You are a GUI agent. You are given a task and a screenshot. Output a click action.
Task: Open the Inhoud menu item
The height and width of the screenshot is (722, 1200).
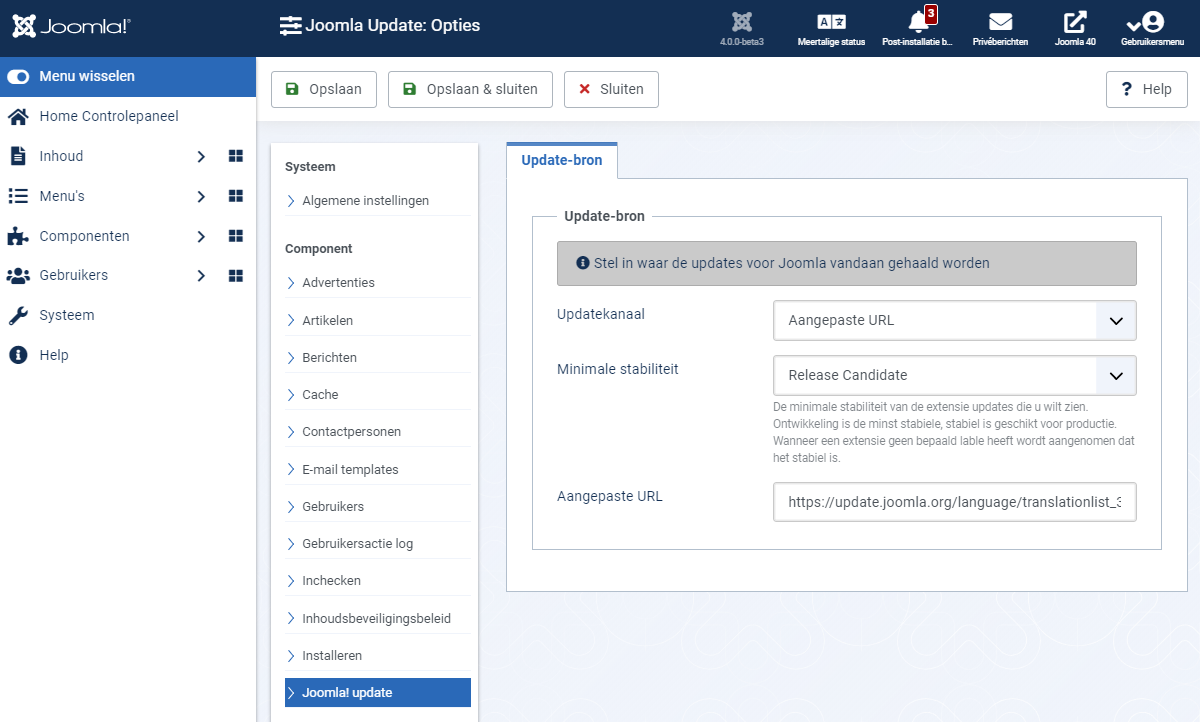tap(61, 156)
